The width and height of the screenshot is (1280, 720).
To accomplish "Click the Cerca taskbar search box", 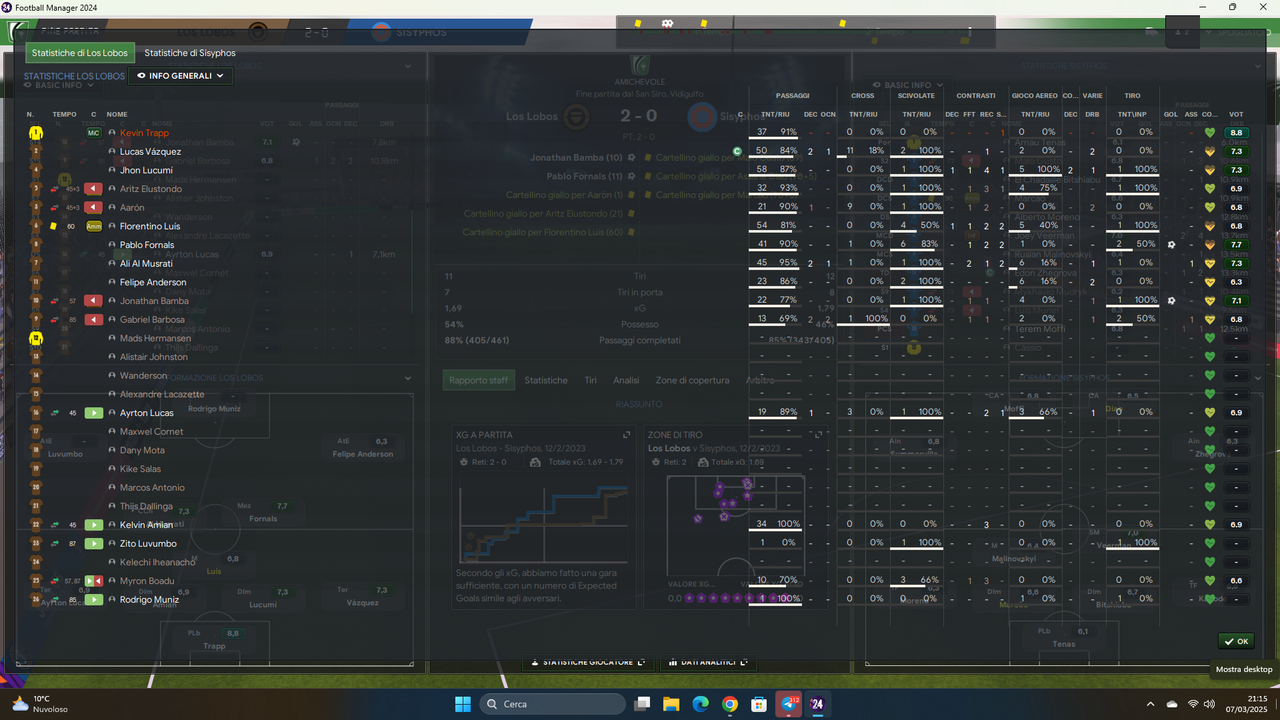I will pos(552,704).
